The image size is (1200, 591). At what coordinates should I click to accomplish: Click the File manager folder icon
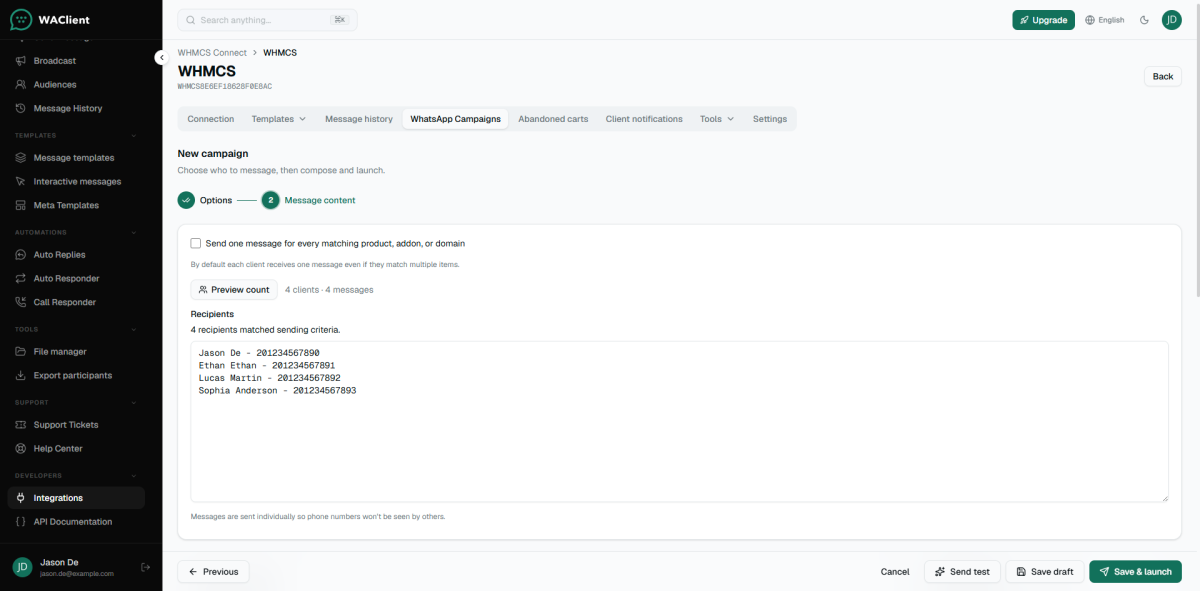(22, 352)
